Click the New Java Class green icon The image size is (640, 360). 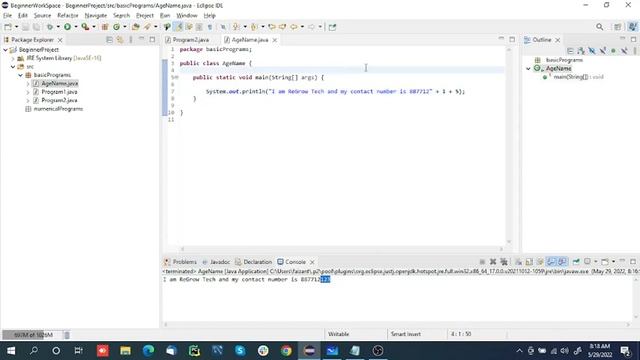click(117, 27)
